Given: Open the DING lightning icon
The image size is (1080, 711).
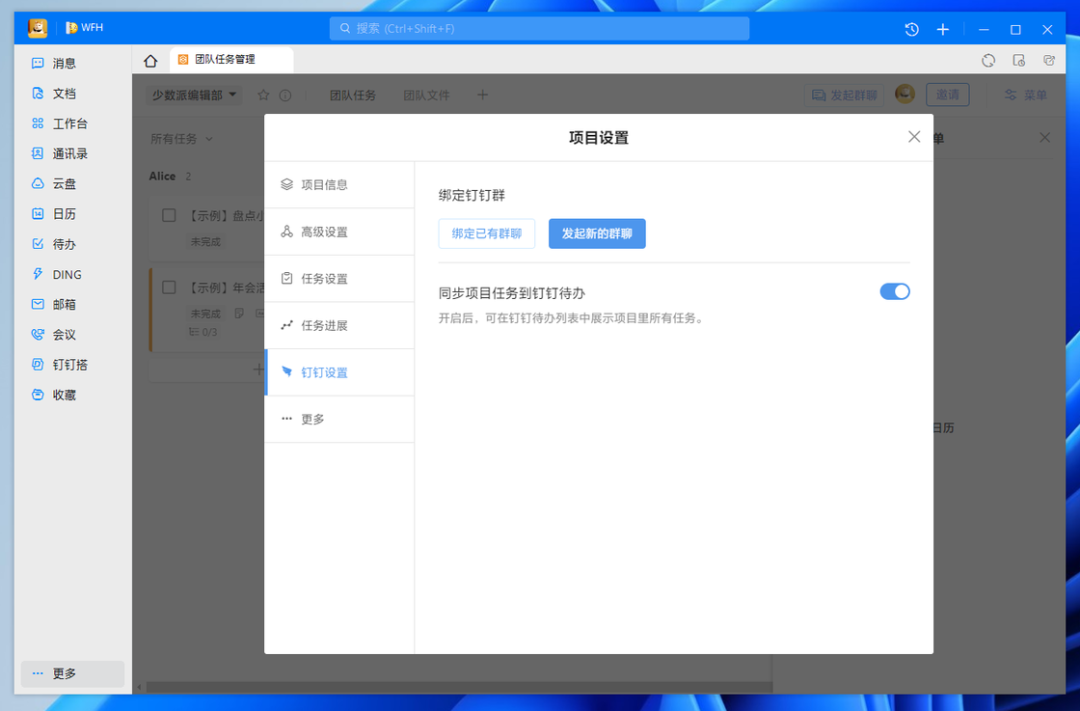Looking at the screenshot, I should pos(38,274).
